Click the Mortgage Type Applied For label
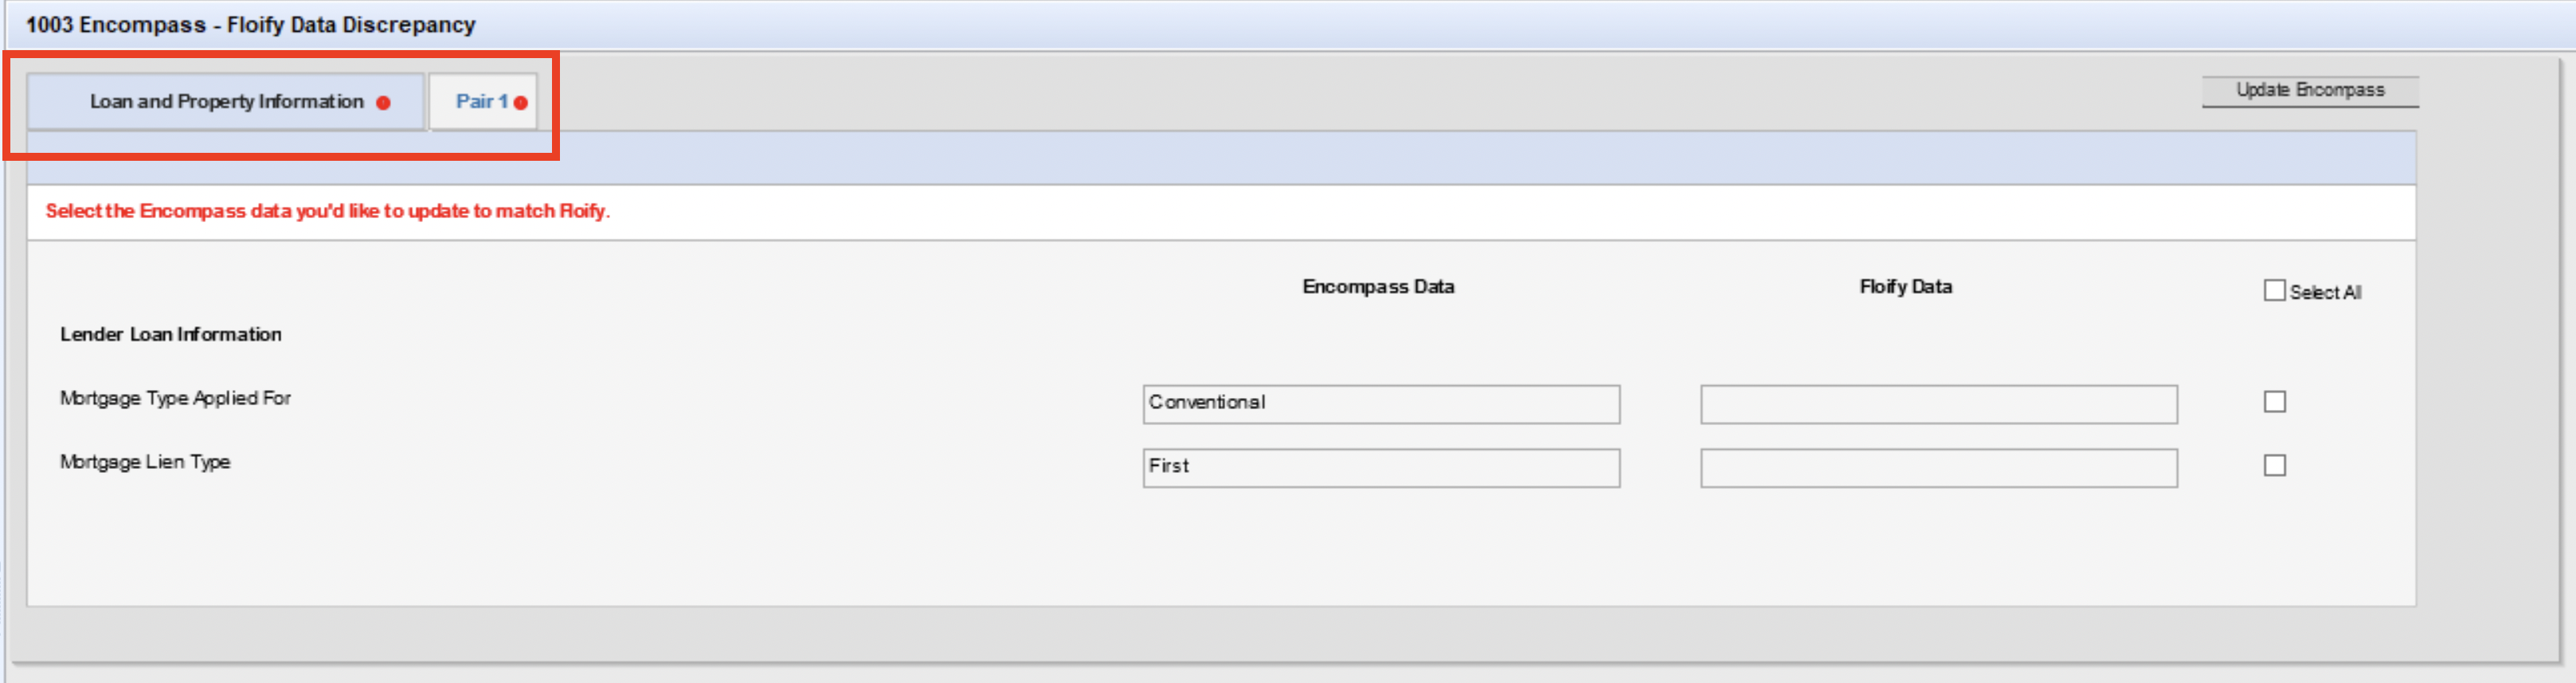The width and height of the screenshot is (2576, 683). pyautogui.click(x=175, y=398)
